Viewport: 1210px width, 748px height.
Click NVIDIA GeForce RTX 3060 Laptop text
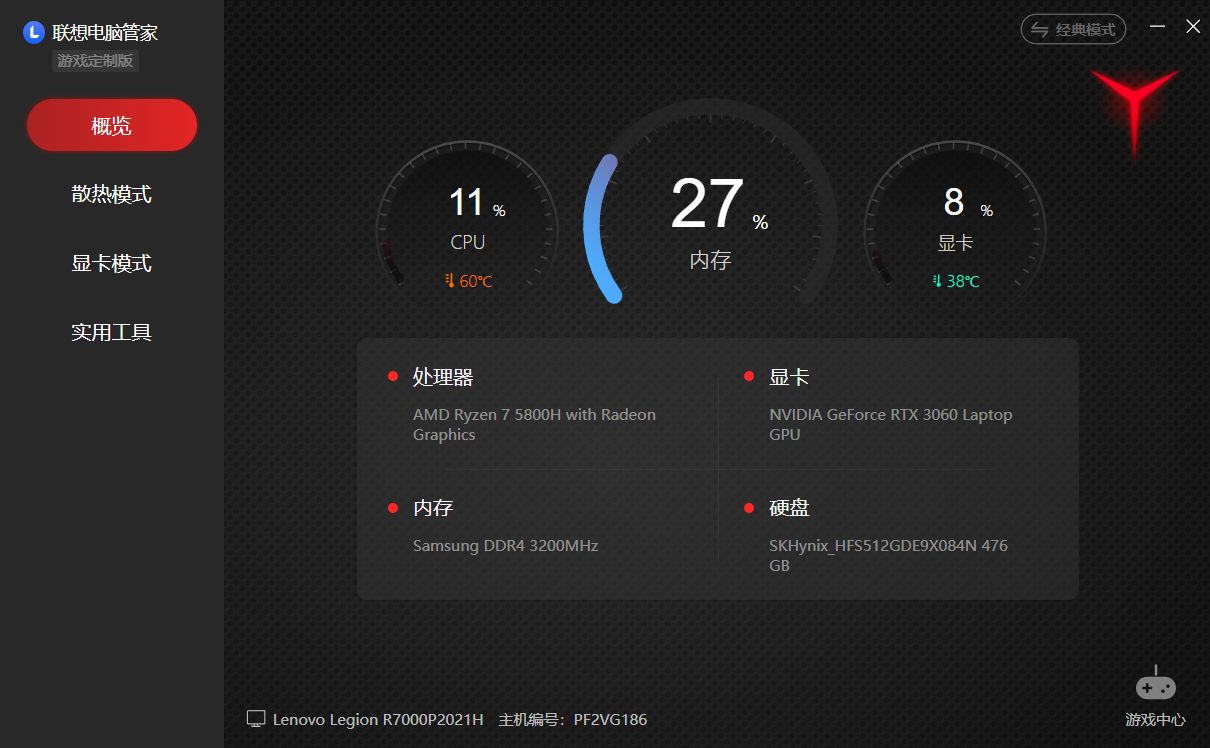[x=890, y=424]
